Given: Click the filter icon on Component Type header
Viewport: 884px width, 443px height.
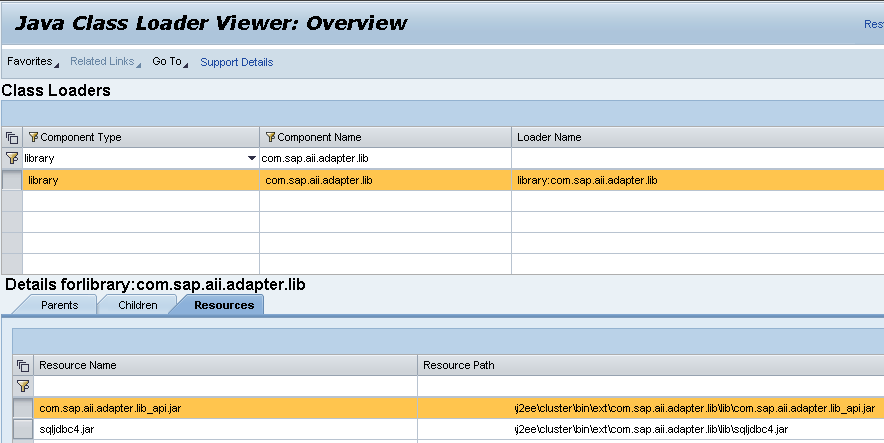Looking at the screenshot, I should [x=33, y=137].
